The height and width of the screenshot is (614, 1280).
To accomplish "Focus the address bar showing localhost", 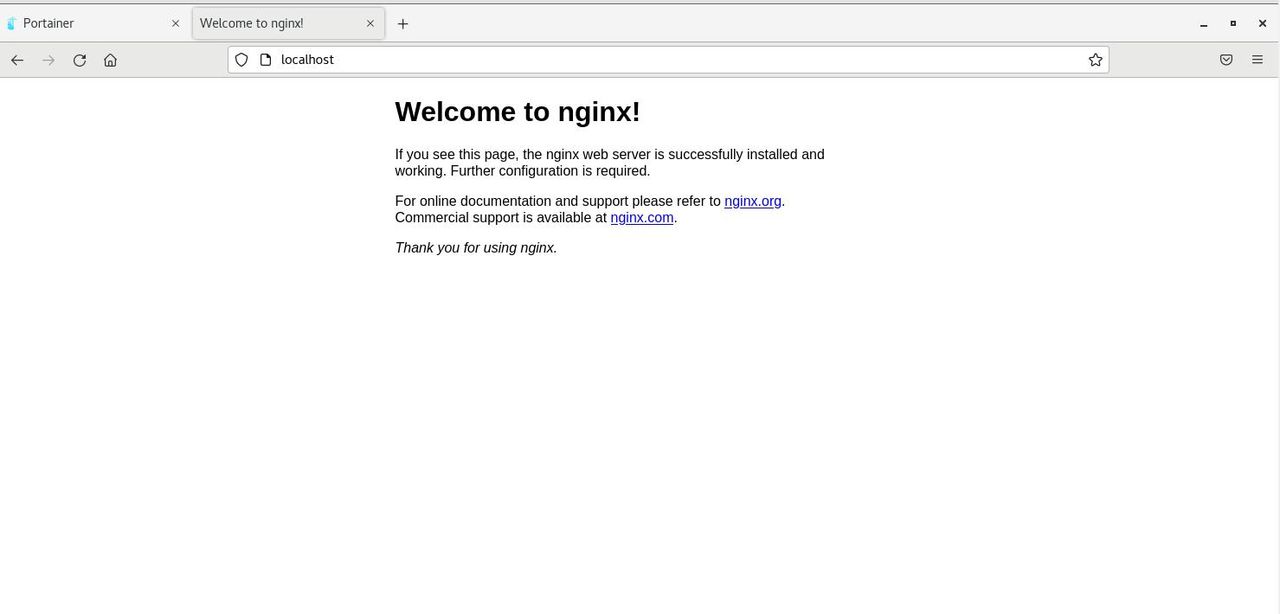I will 668,60.
